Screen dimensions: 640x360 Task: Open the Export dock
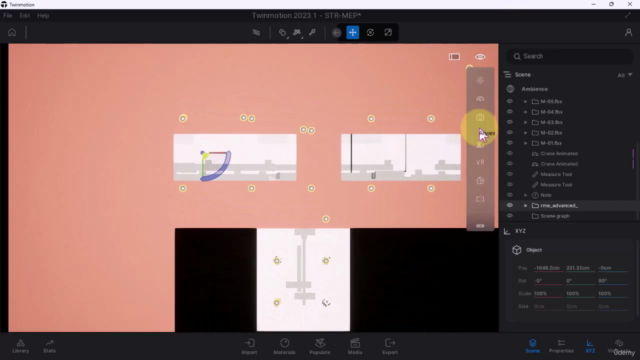coord(390,346)
